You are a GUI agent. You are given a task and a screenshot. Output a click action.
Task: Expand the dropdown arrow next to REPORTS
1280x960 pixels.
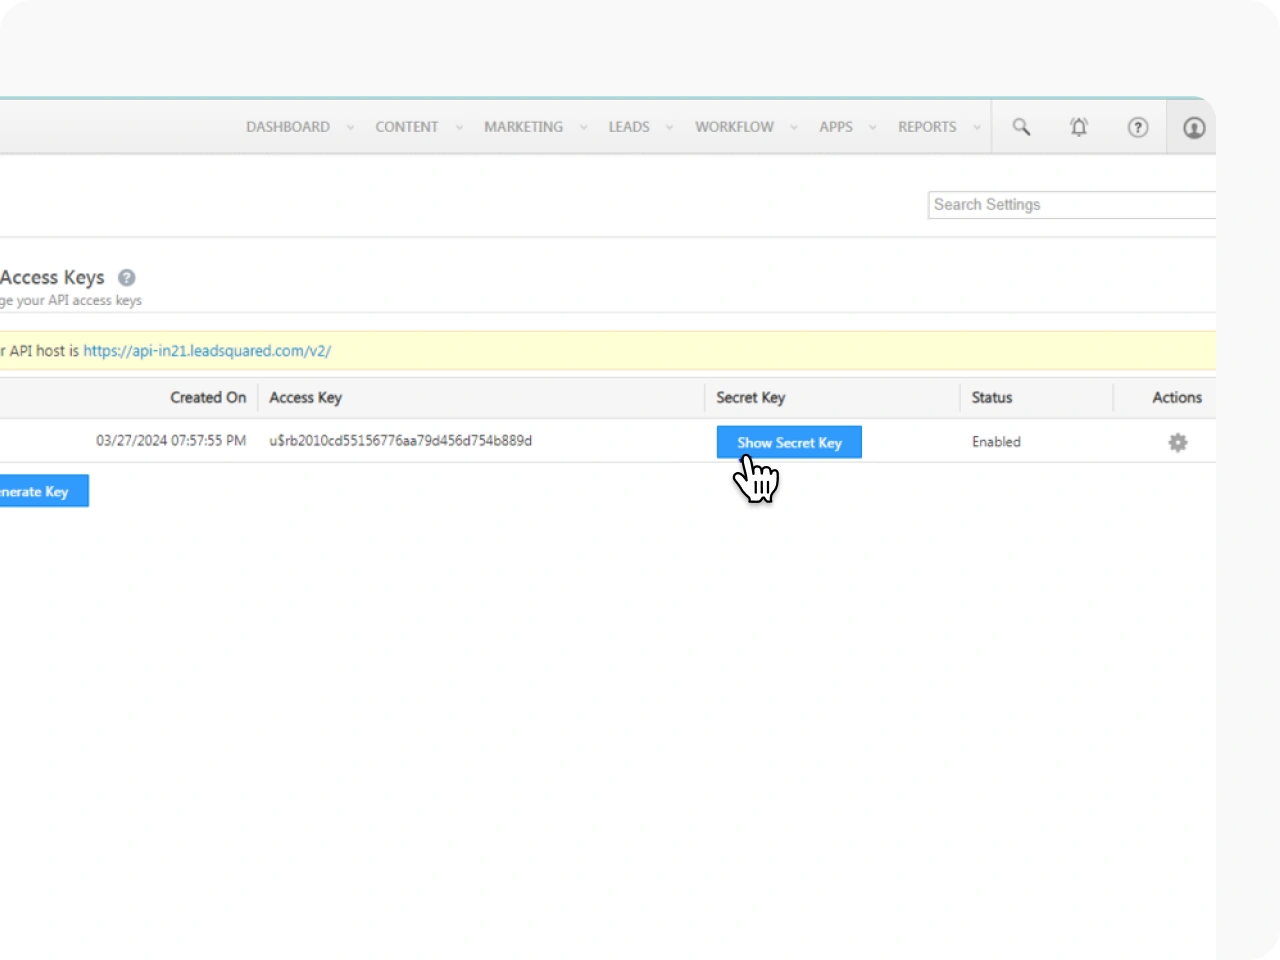point(977,128)
